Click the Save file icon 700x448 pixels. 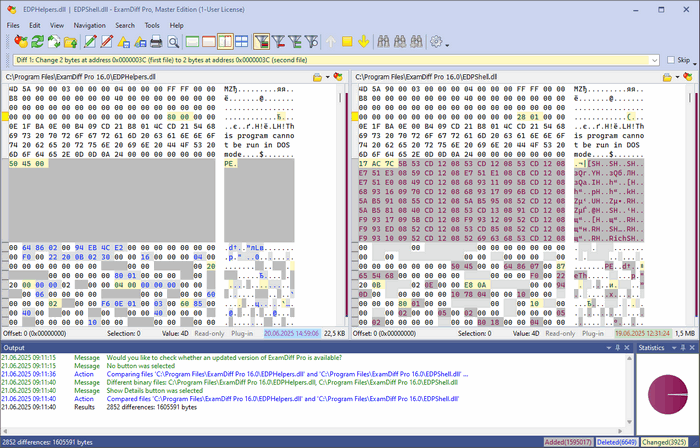click(124, 42)
